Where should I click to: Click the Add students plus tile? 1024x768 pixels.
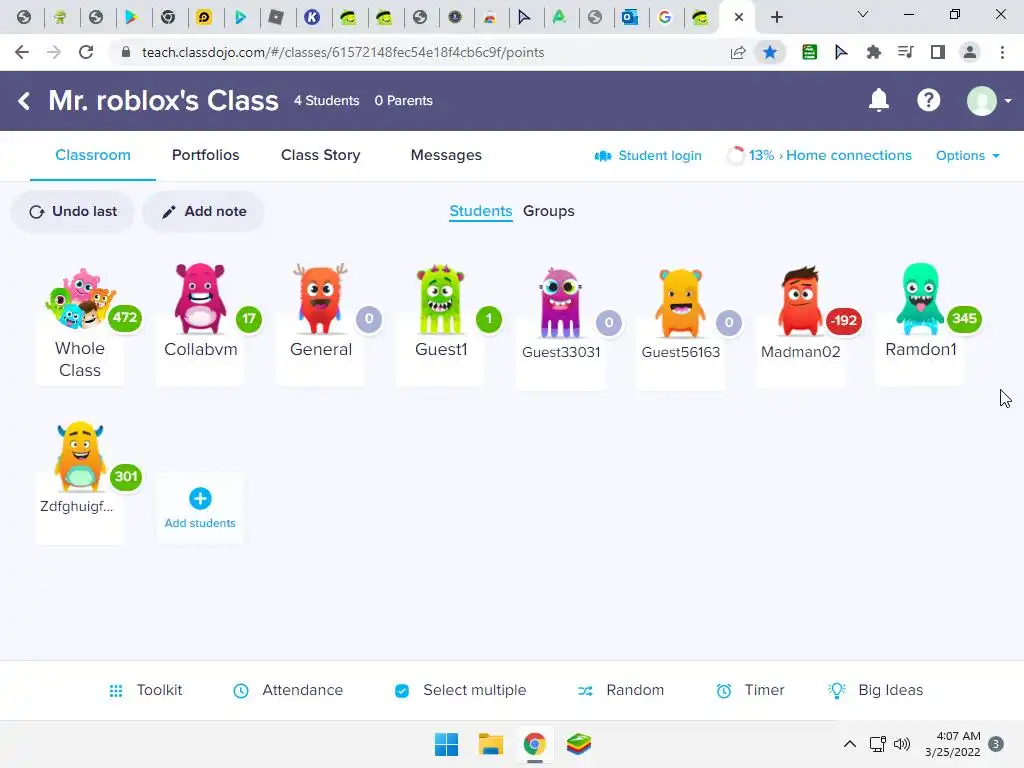200,508
